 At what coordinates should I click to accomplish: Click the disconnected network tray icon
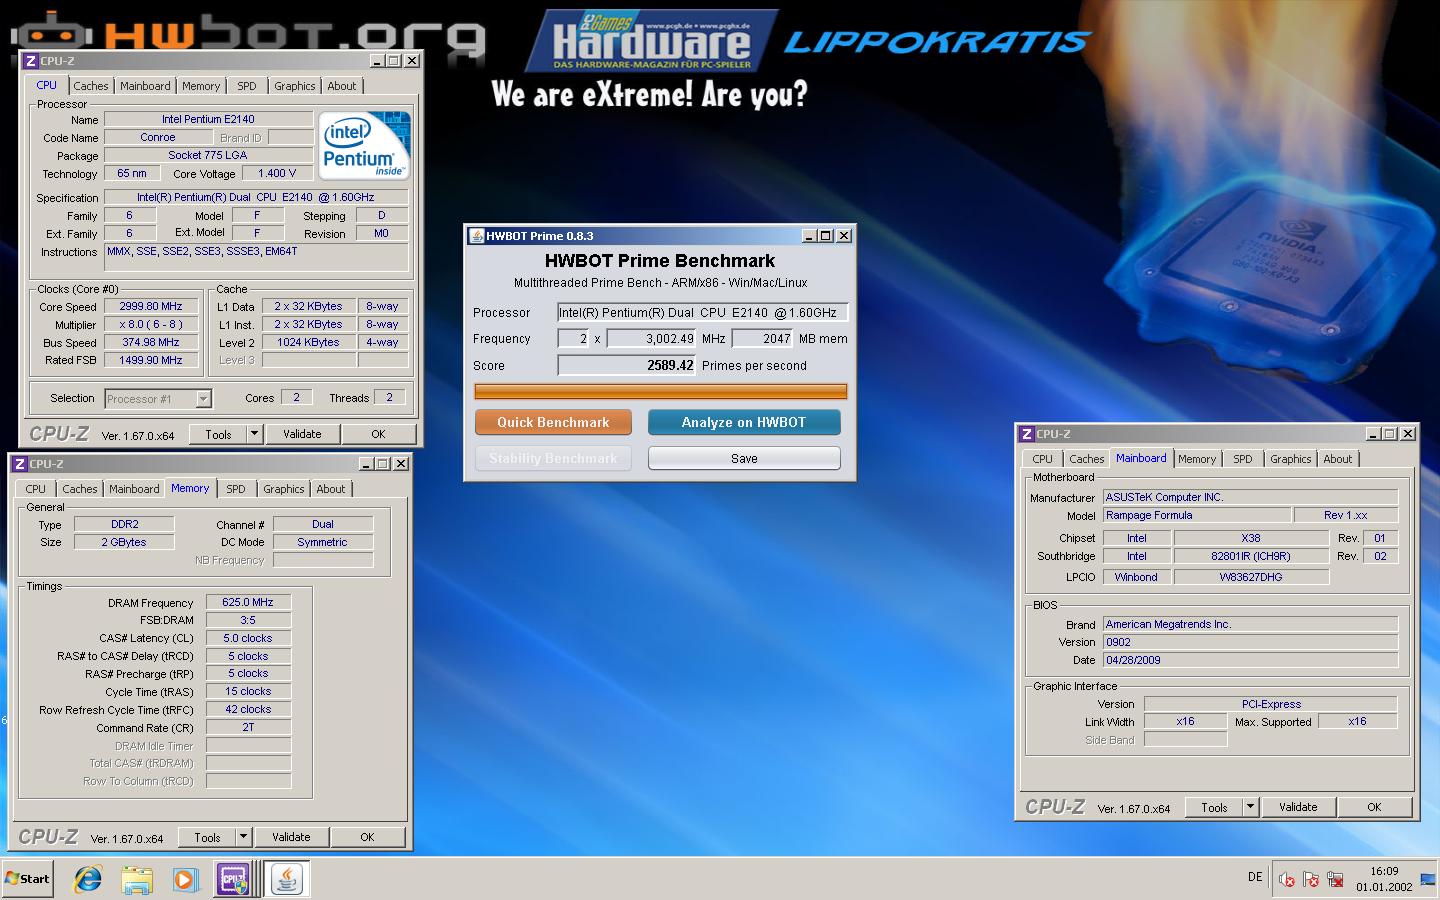pyautogui.click(x=1335, y=879)
